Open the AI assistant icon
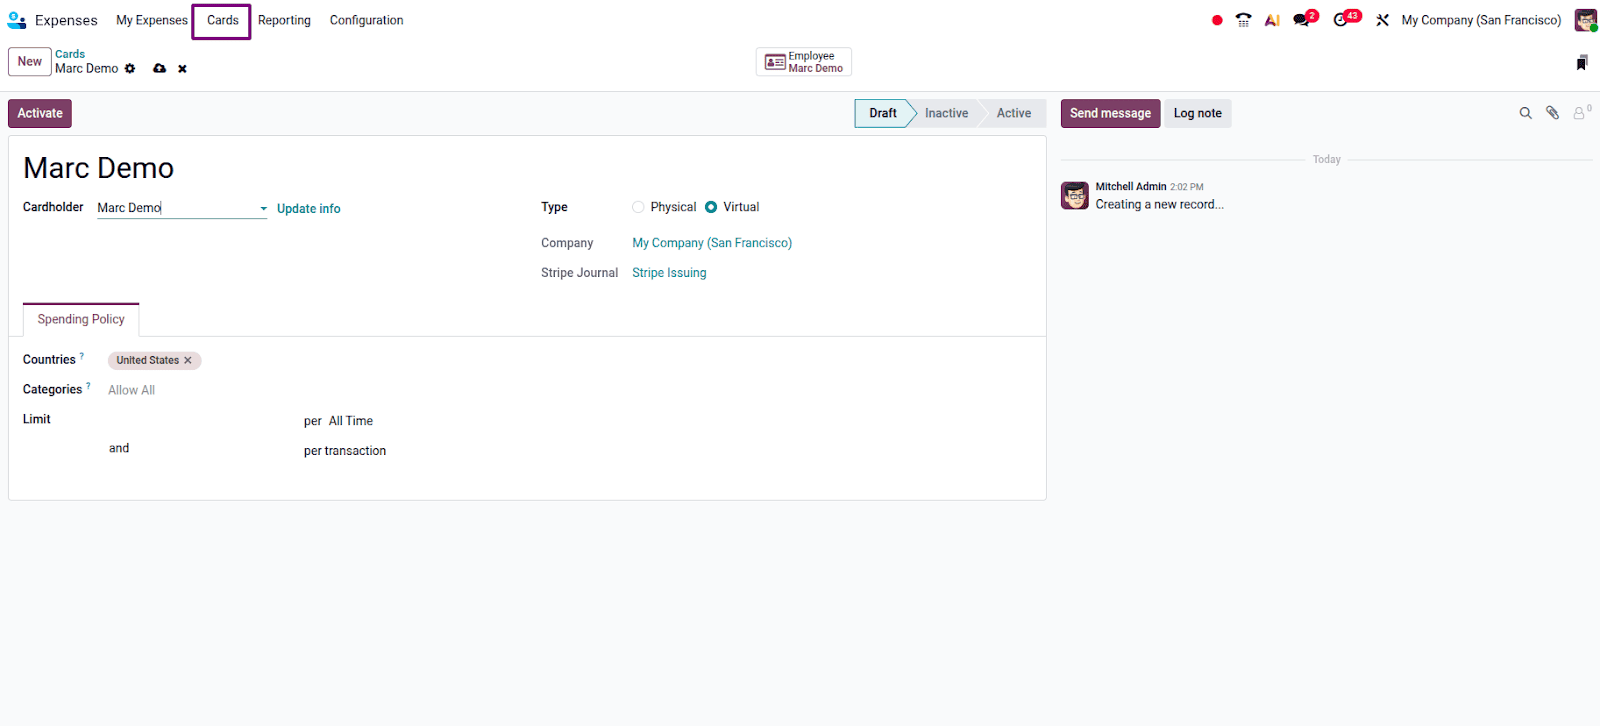The image size is (1600, 726). pos(1272,20)
